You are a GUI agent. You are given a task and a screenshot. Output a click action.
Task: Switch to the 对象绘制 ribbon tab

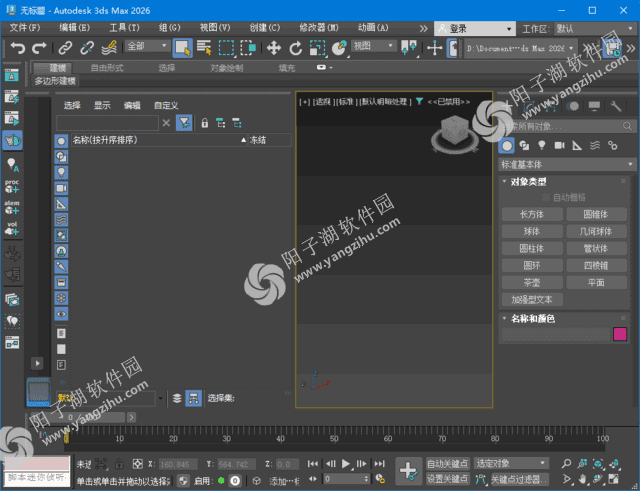pyautogui.click(x=227, y=68)
